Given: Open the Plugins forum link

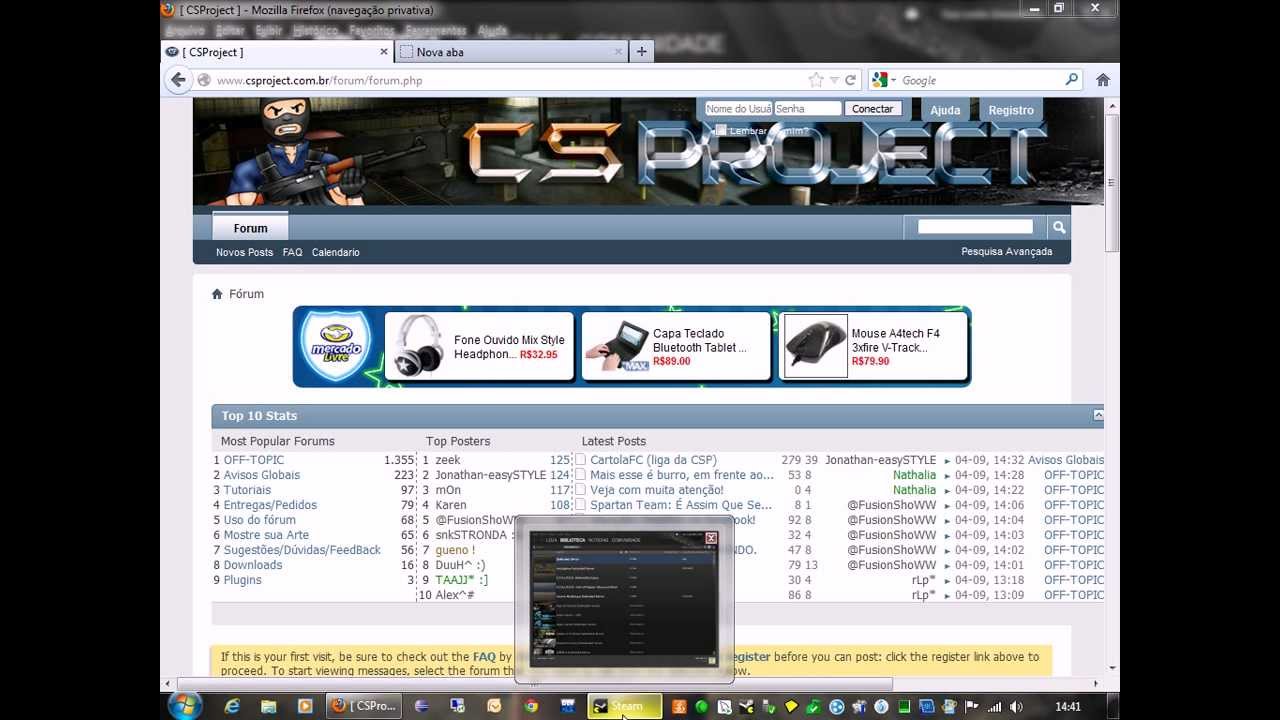Looking at the screenshot, I should point(243,580).
